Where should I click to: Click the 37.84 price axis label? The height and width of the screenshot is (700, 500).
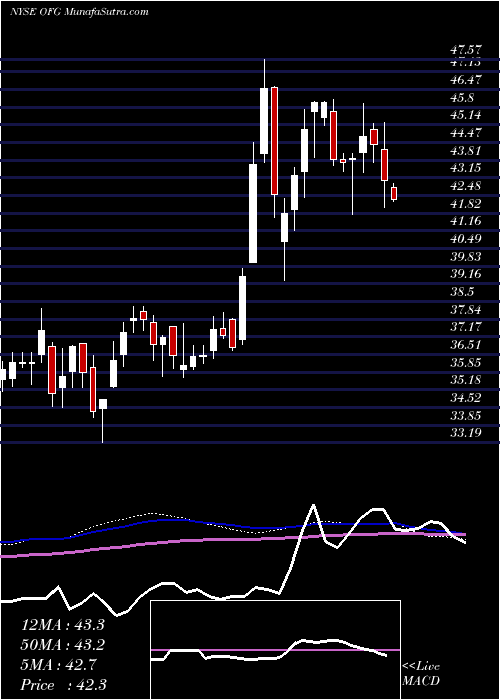[466, 309]
